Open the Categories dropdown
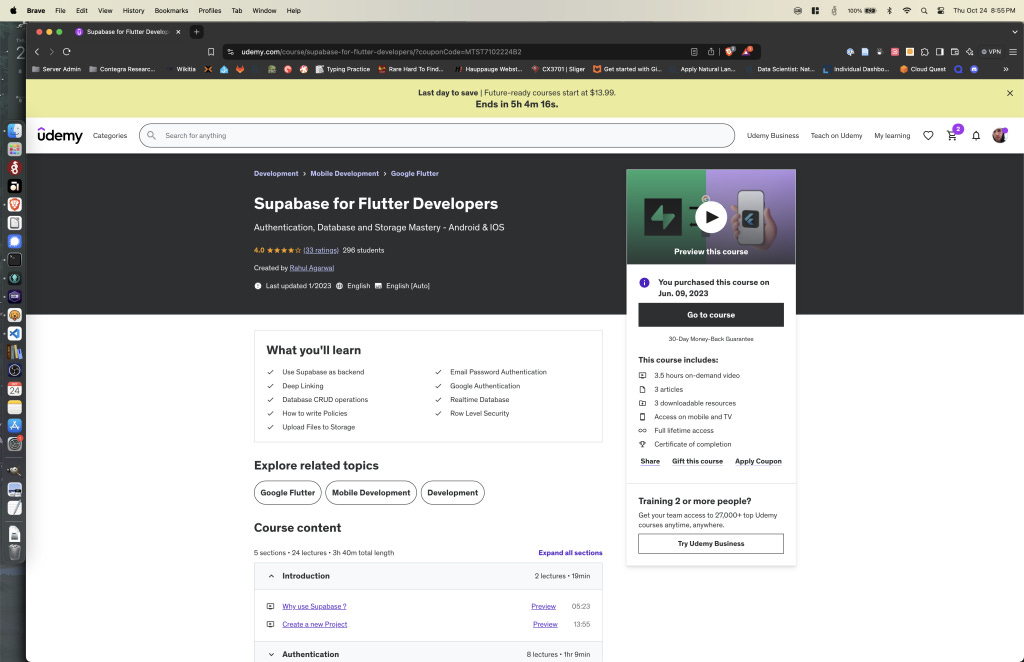Viewport: 1024px width, 662px height. [110, 136]
